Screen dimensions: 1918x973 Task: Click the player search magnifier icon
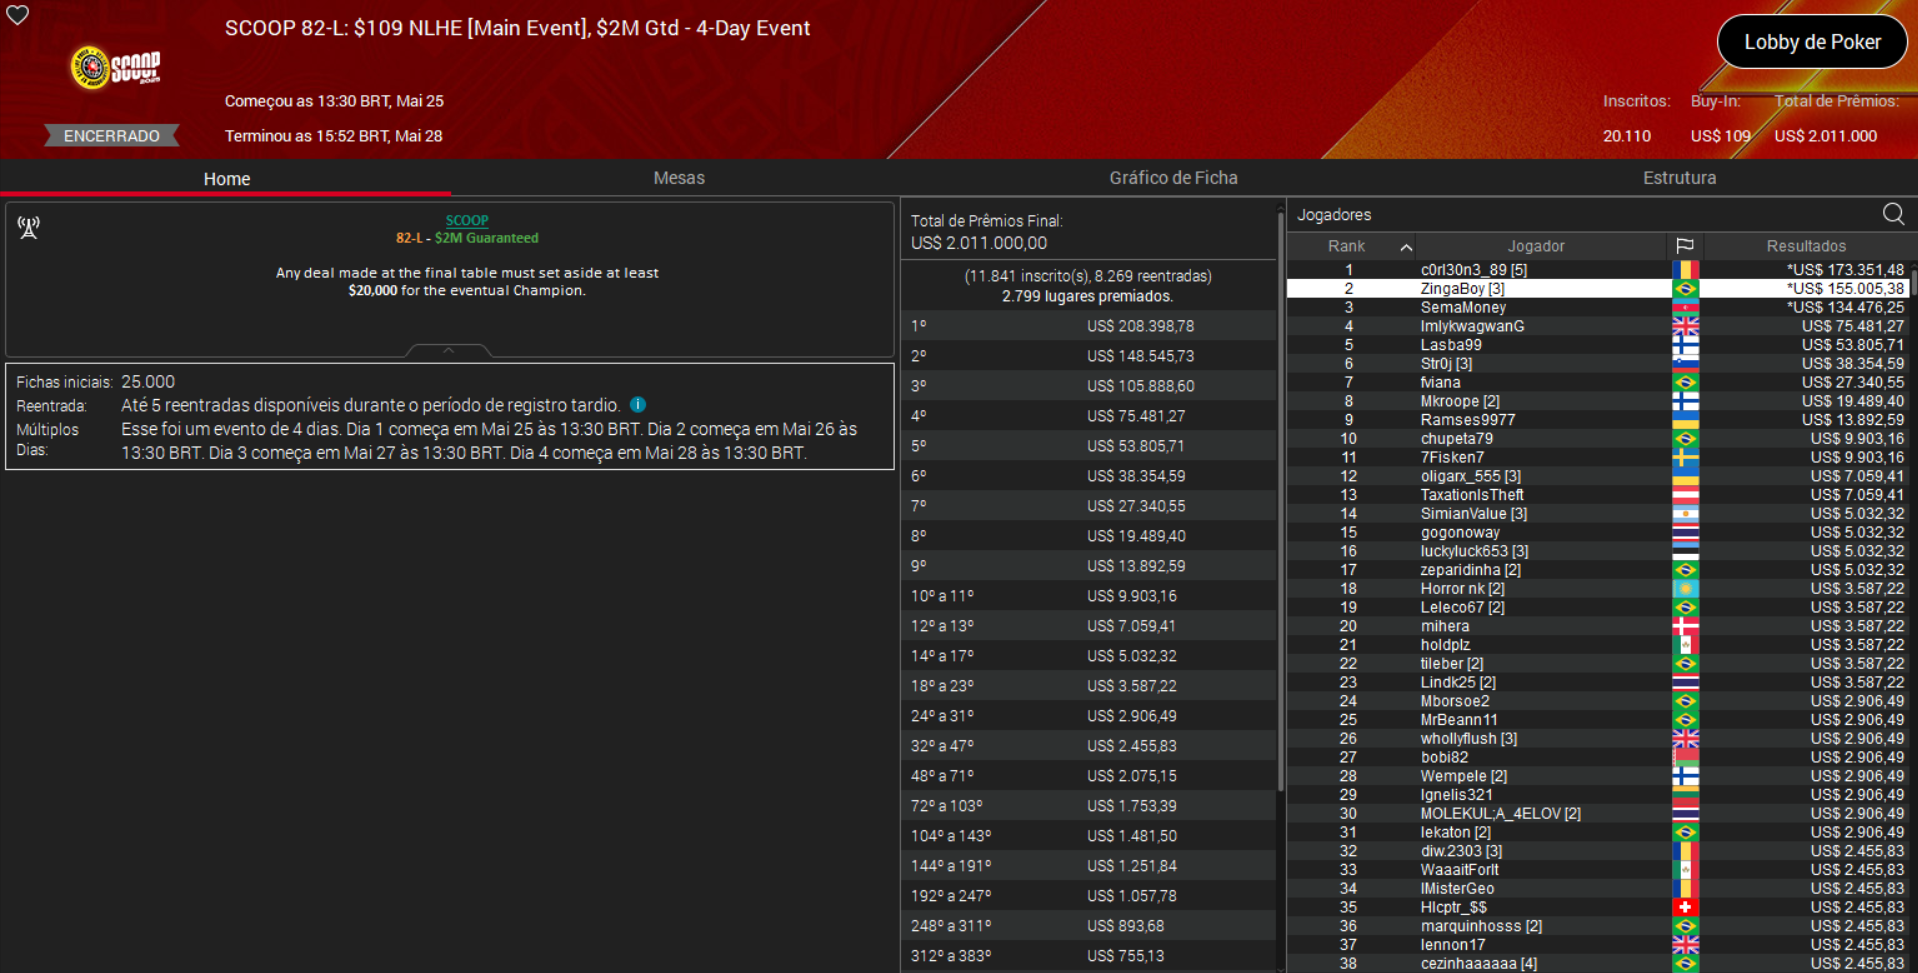pyautogui.click(x=1893, y=214)
